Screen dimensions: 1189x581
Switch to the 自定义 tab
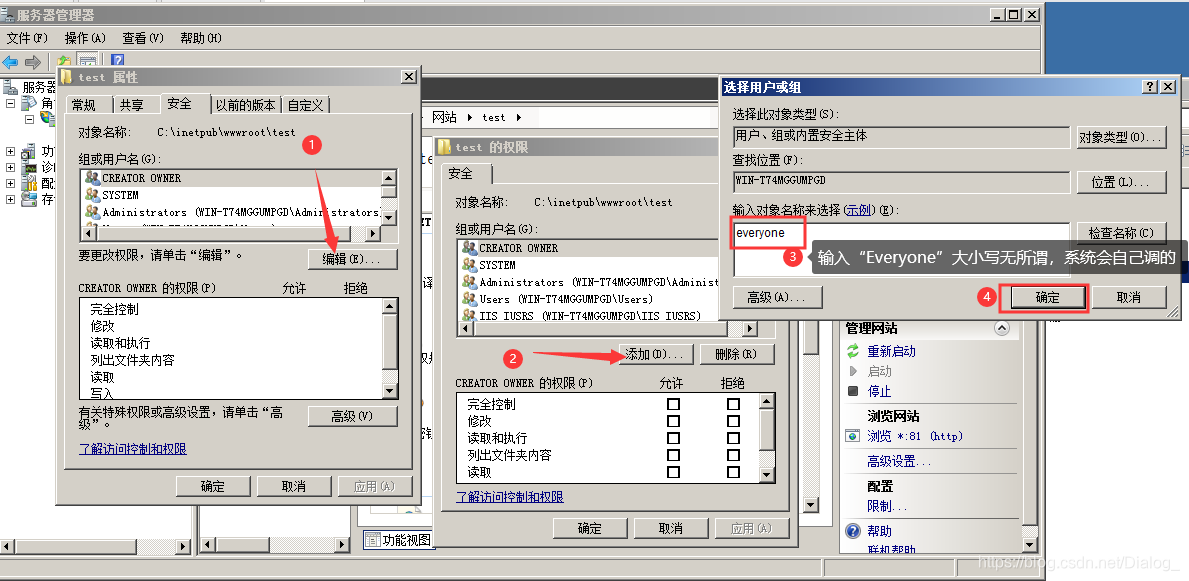coord(306,105)
